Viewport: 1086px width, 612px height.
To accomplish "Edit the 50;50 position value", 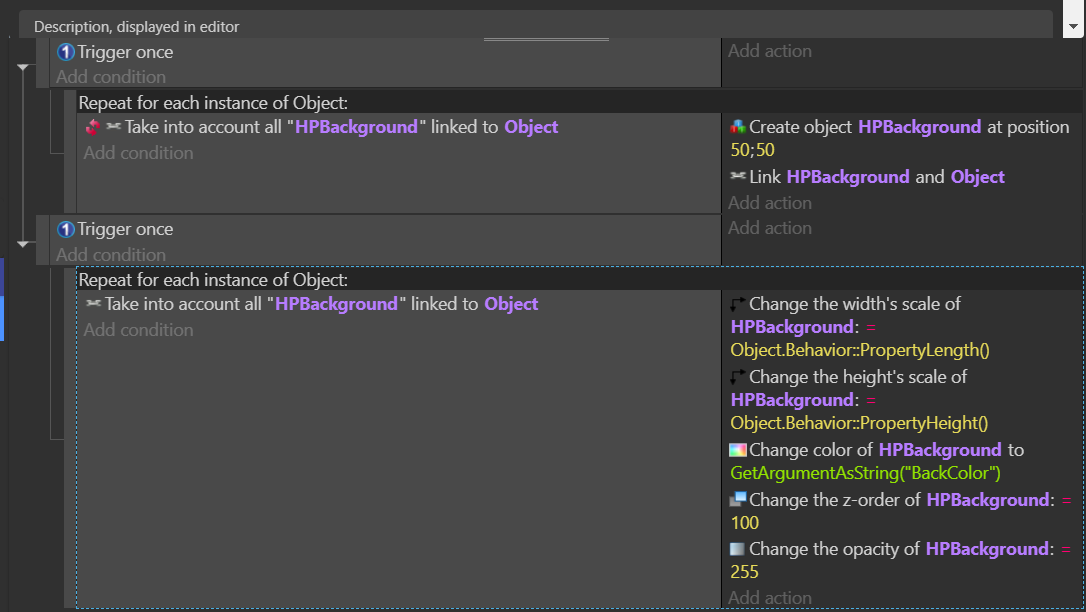I will click(x=752, y=150).
